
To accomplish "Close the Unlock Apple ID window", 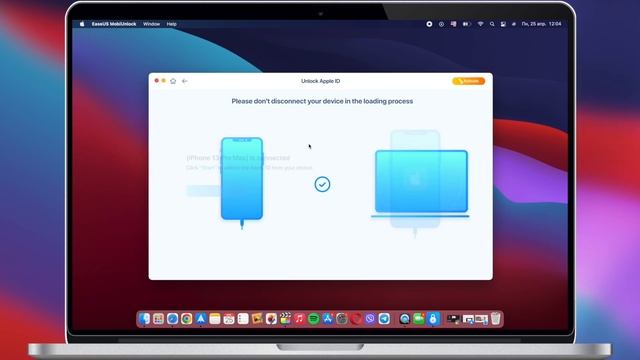I will point(156,81).
